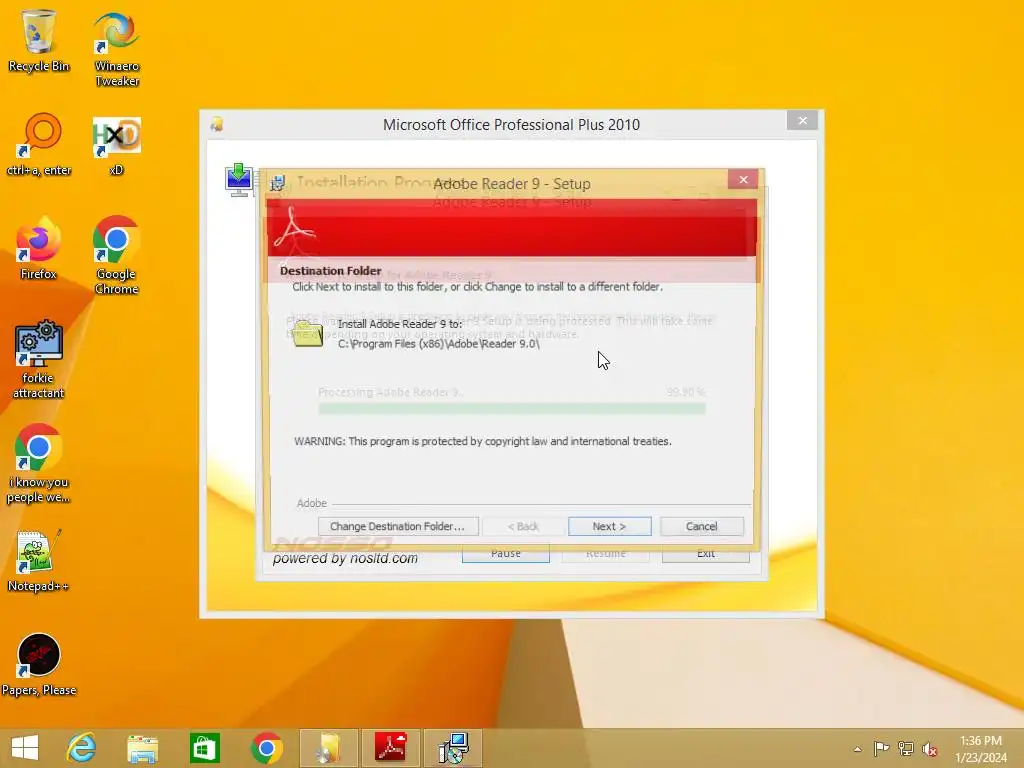Open the Papers, Please desktop shortcut
Image resolution: width=1024 pixels, height=768 pixels.
(39, 665)
